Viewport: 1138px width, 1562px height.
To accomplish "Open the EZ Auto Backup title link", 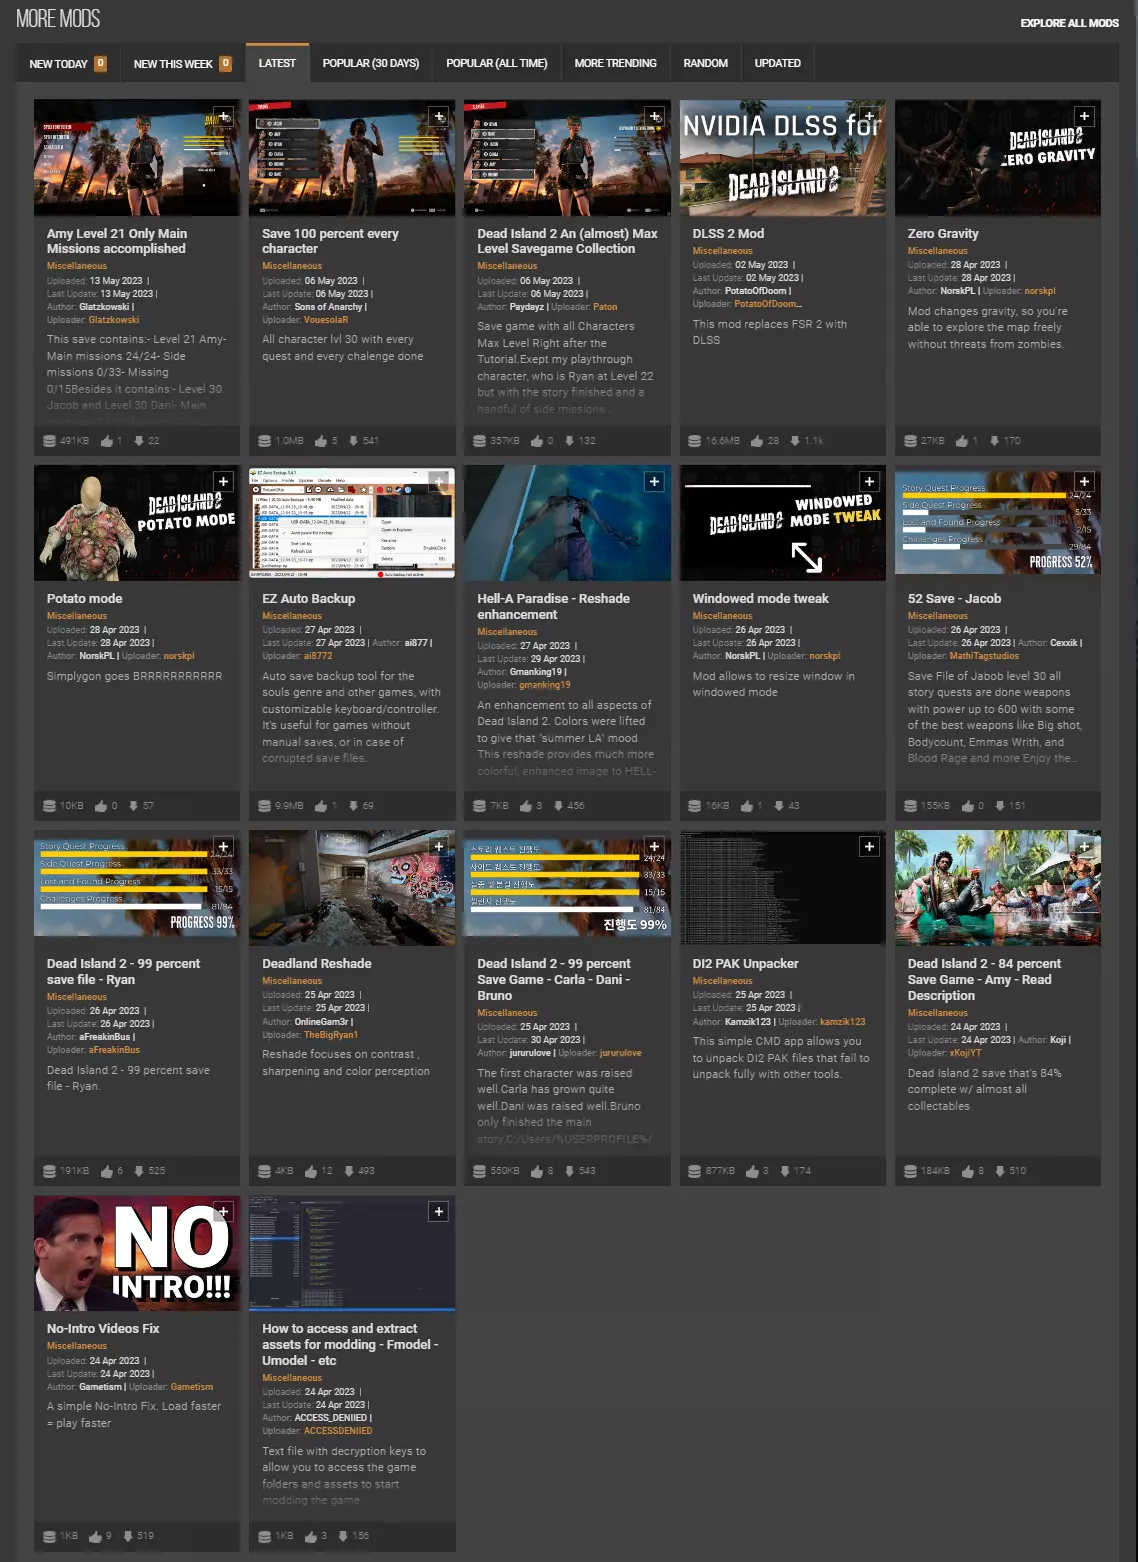I will [309, 599].
